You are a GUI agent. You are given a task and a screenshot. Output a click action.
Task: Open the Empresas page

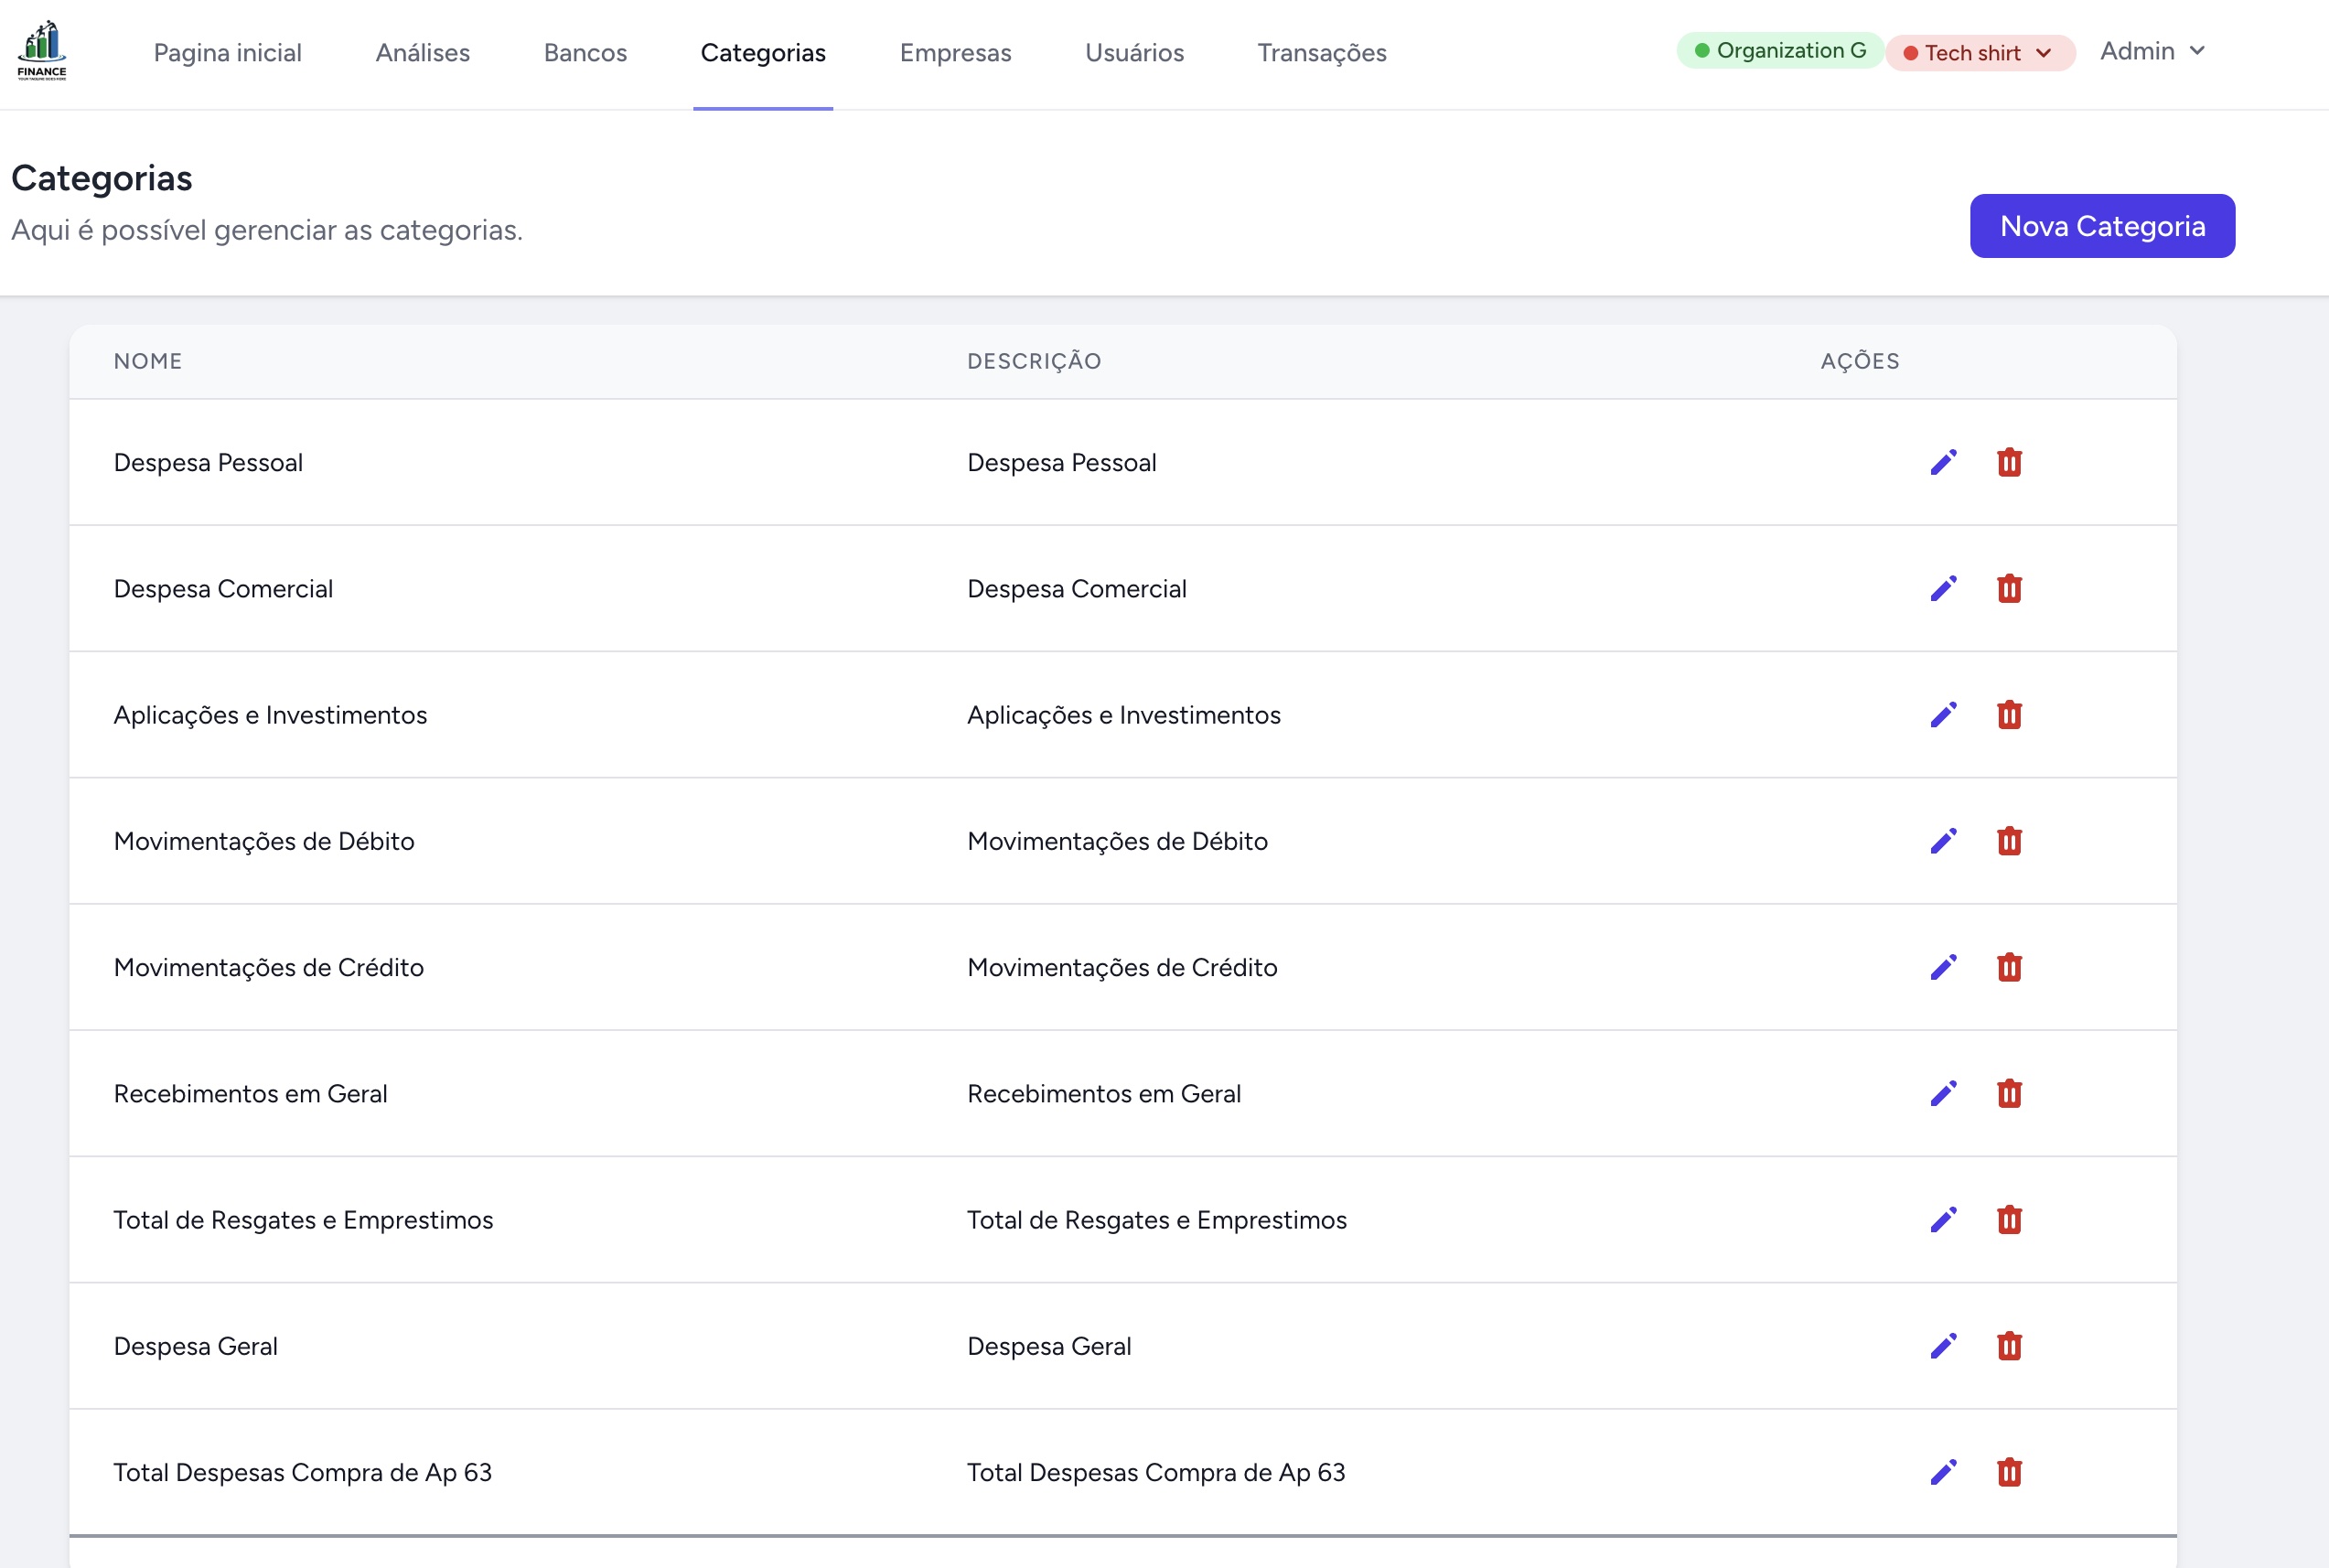pos(955,53)
